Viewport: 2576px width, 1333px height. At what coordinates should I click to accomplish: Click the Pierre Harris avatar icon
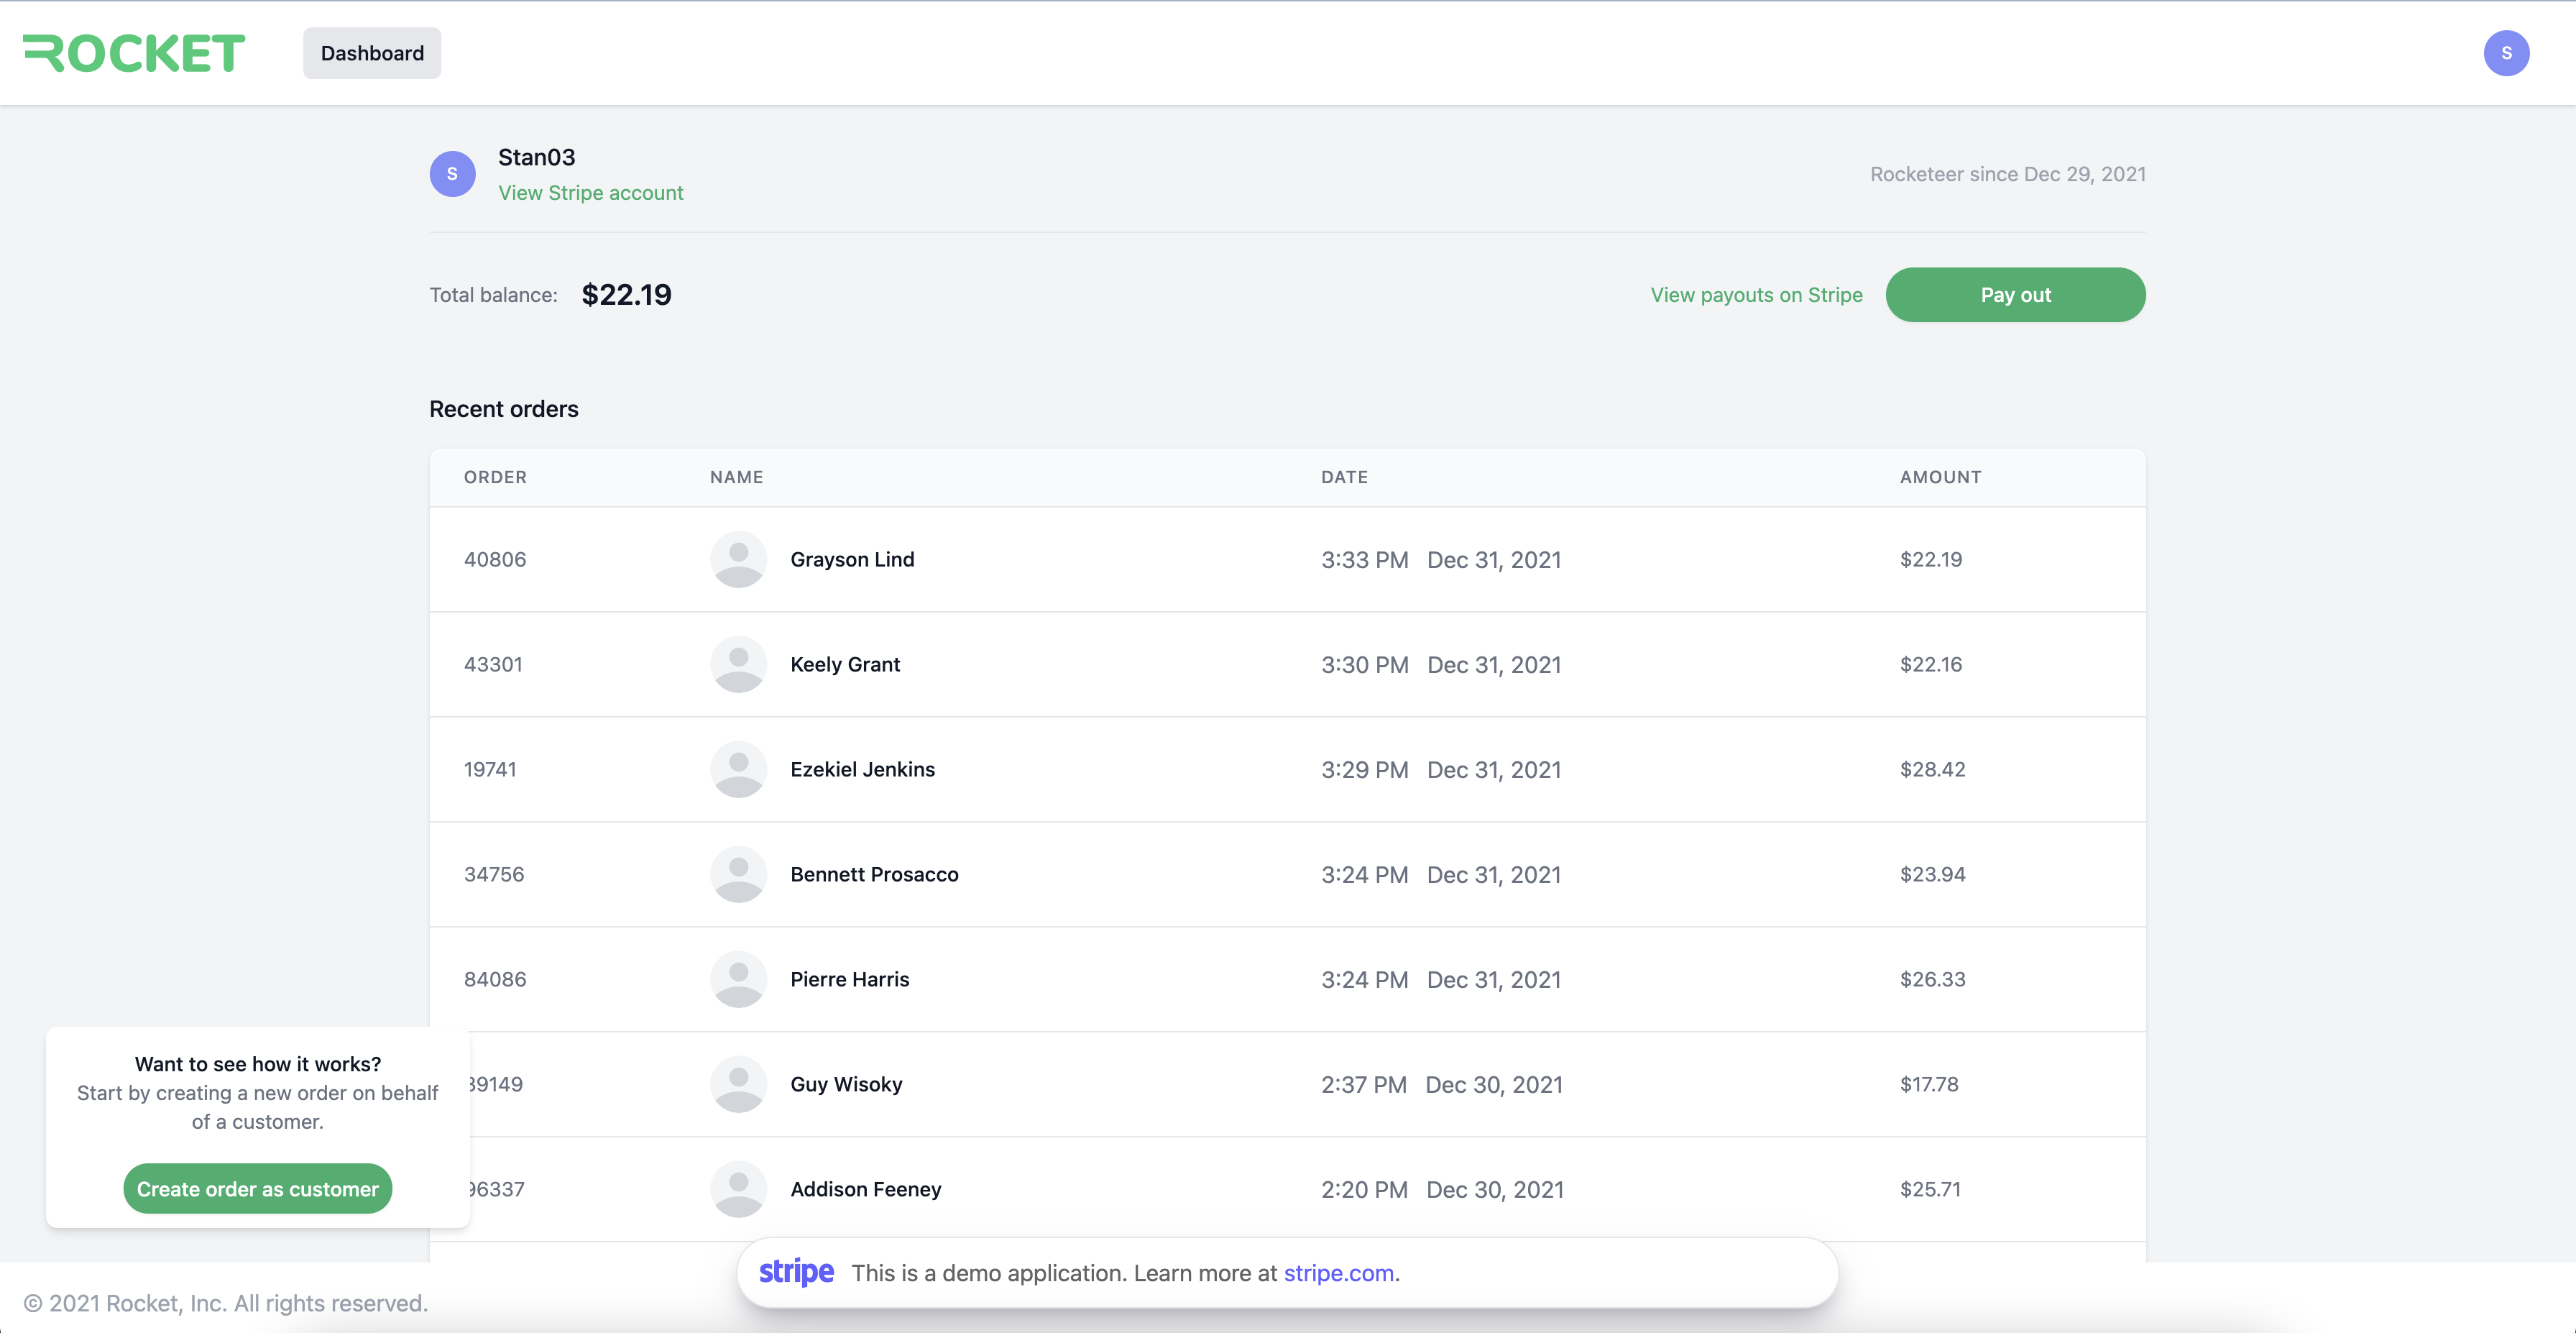[737, 978]
